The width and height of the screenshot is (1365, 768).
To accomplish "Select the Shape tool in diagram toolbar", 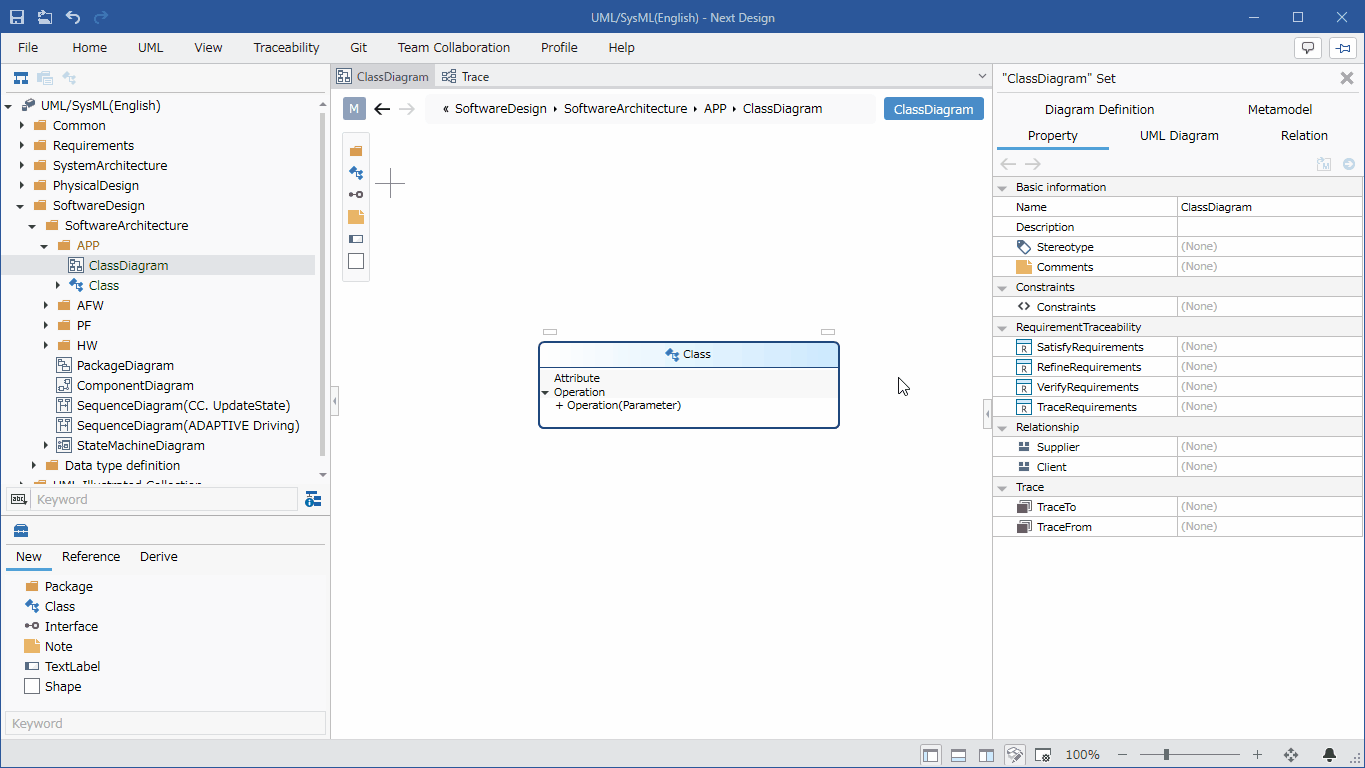I will click(x=356, y=261).
